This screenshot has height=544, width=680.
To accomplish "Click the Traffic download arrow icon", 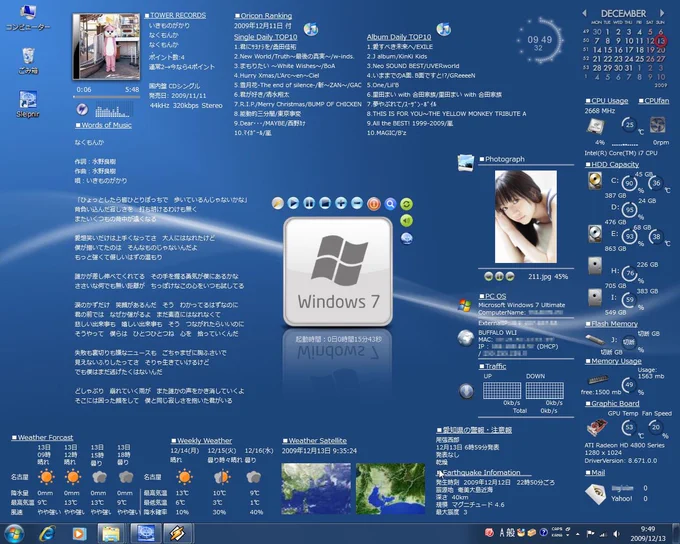I will click(466, 391).
